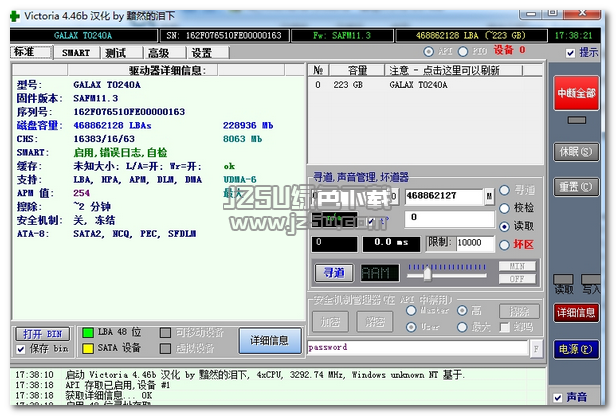The image size is (616, 416).
Task: Click the 0.0 ms readout
Action: coord(391,243)
